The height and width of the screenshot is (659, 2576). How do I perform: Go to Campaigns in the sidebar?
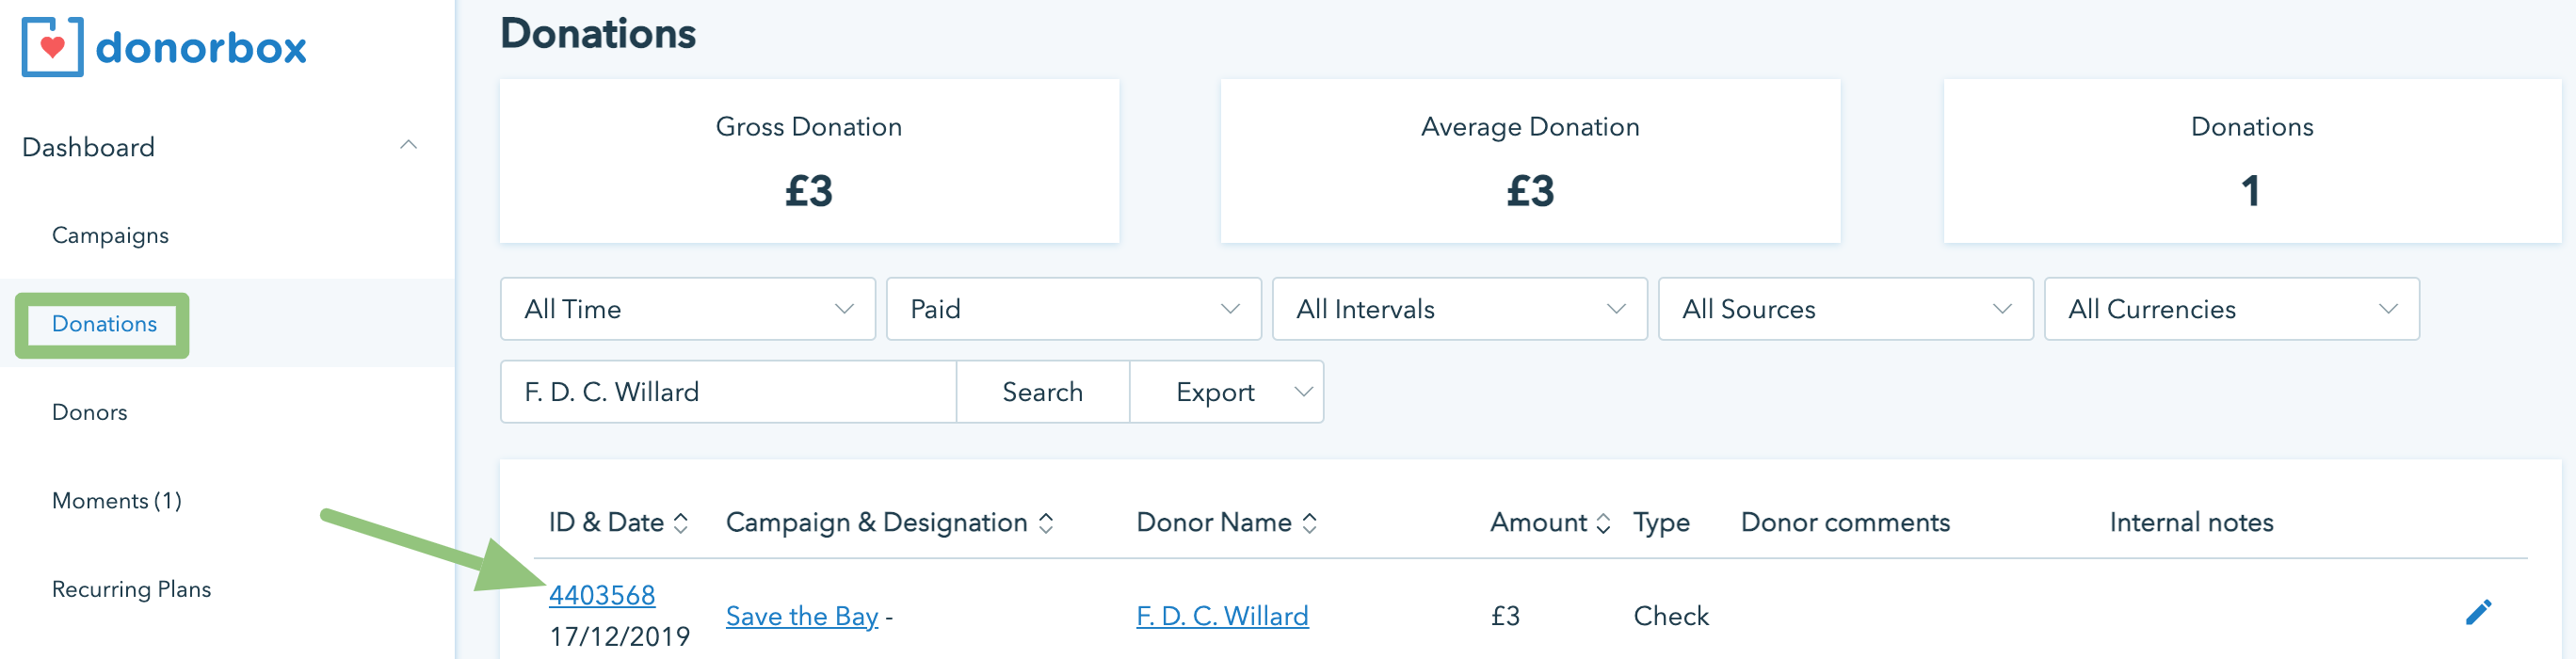point(110,235)
